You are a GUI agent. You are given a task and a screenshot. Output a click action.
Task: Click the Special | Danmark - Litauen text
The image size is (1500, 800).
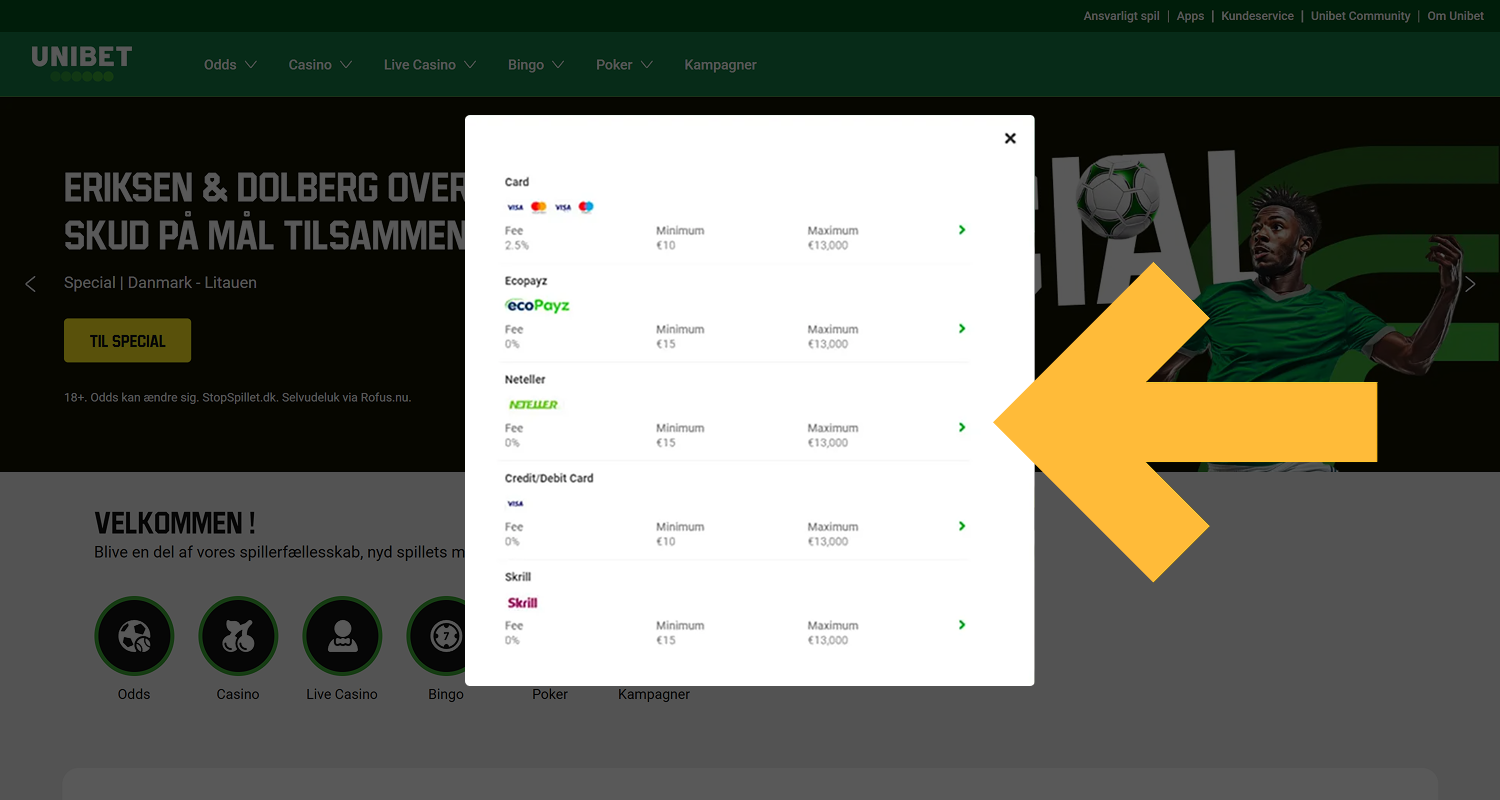tap(160, 283)
